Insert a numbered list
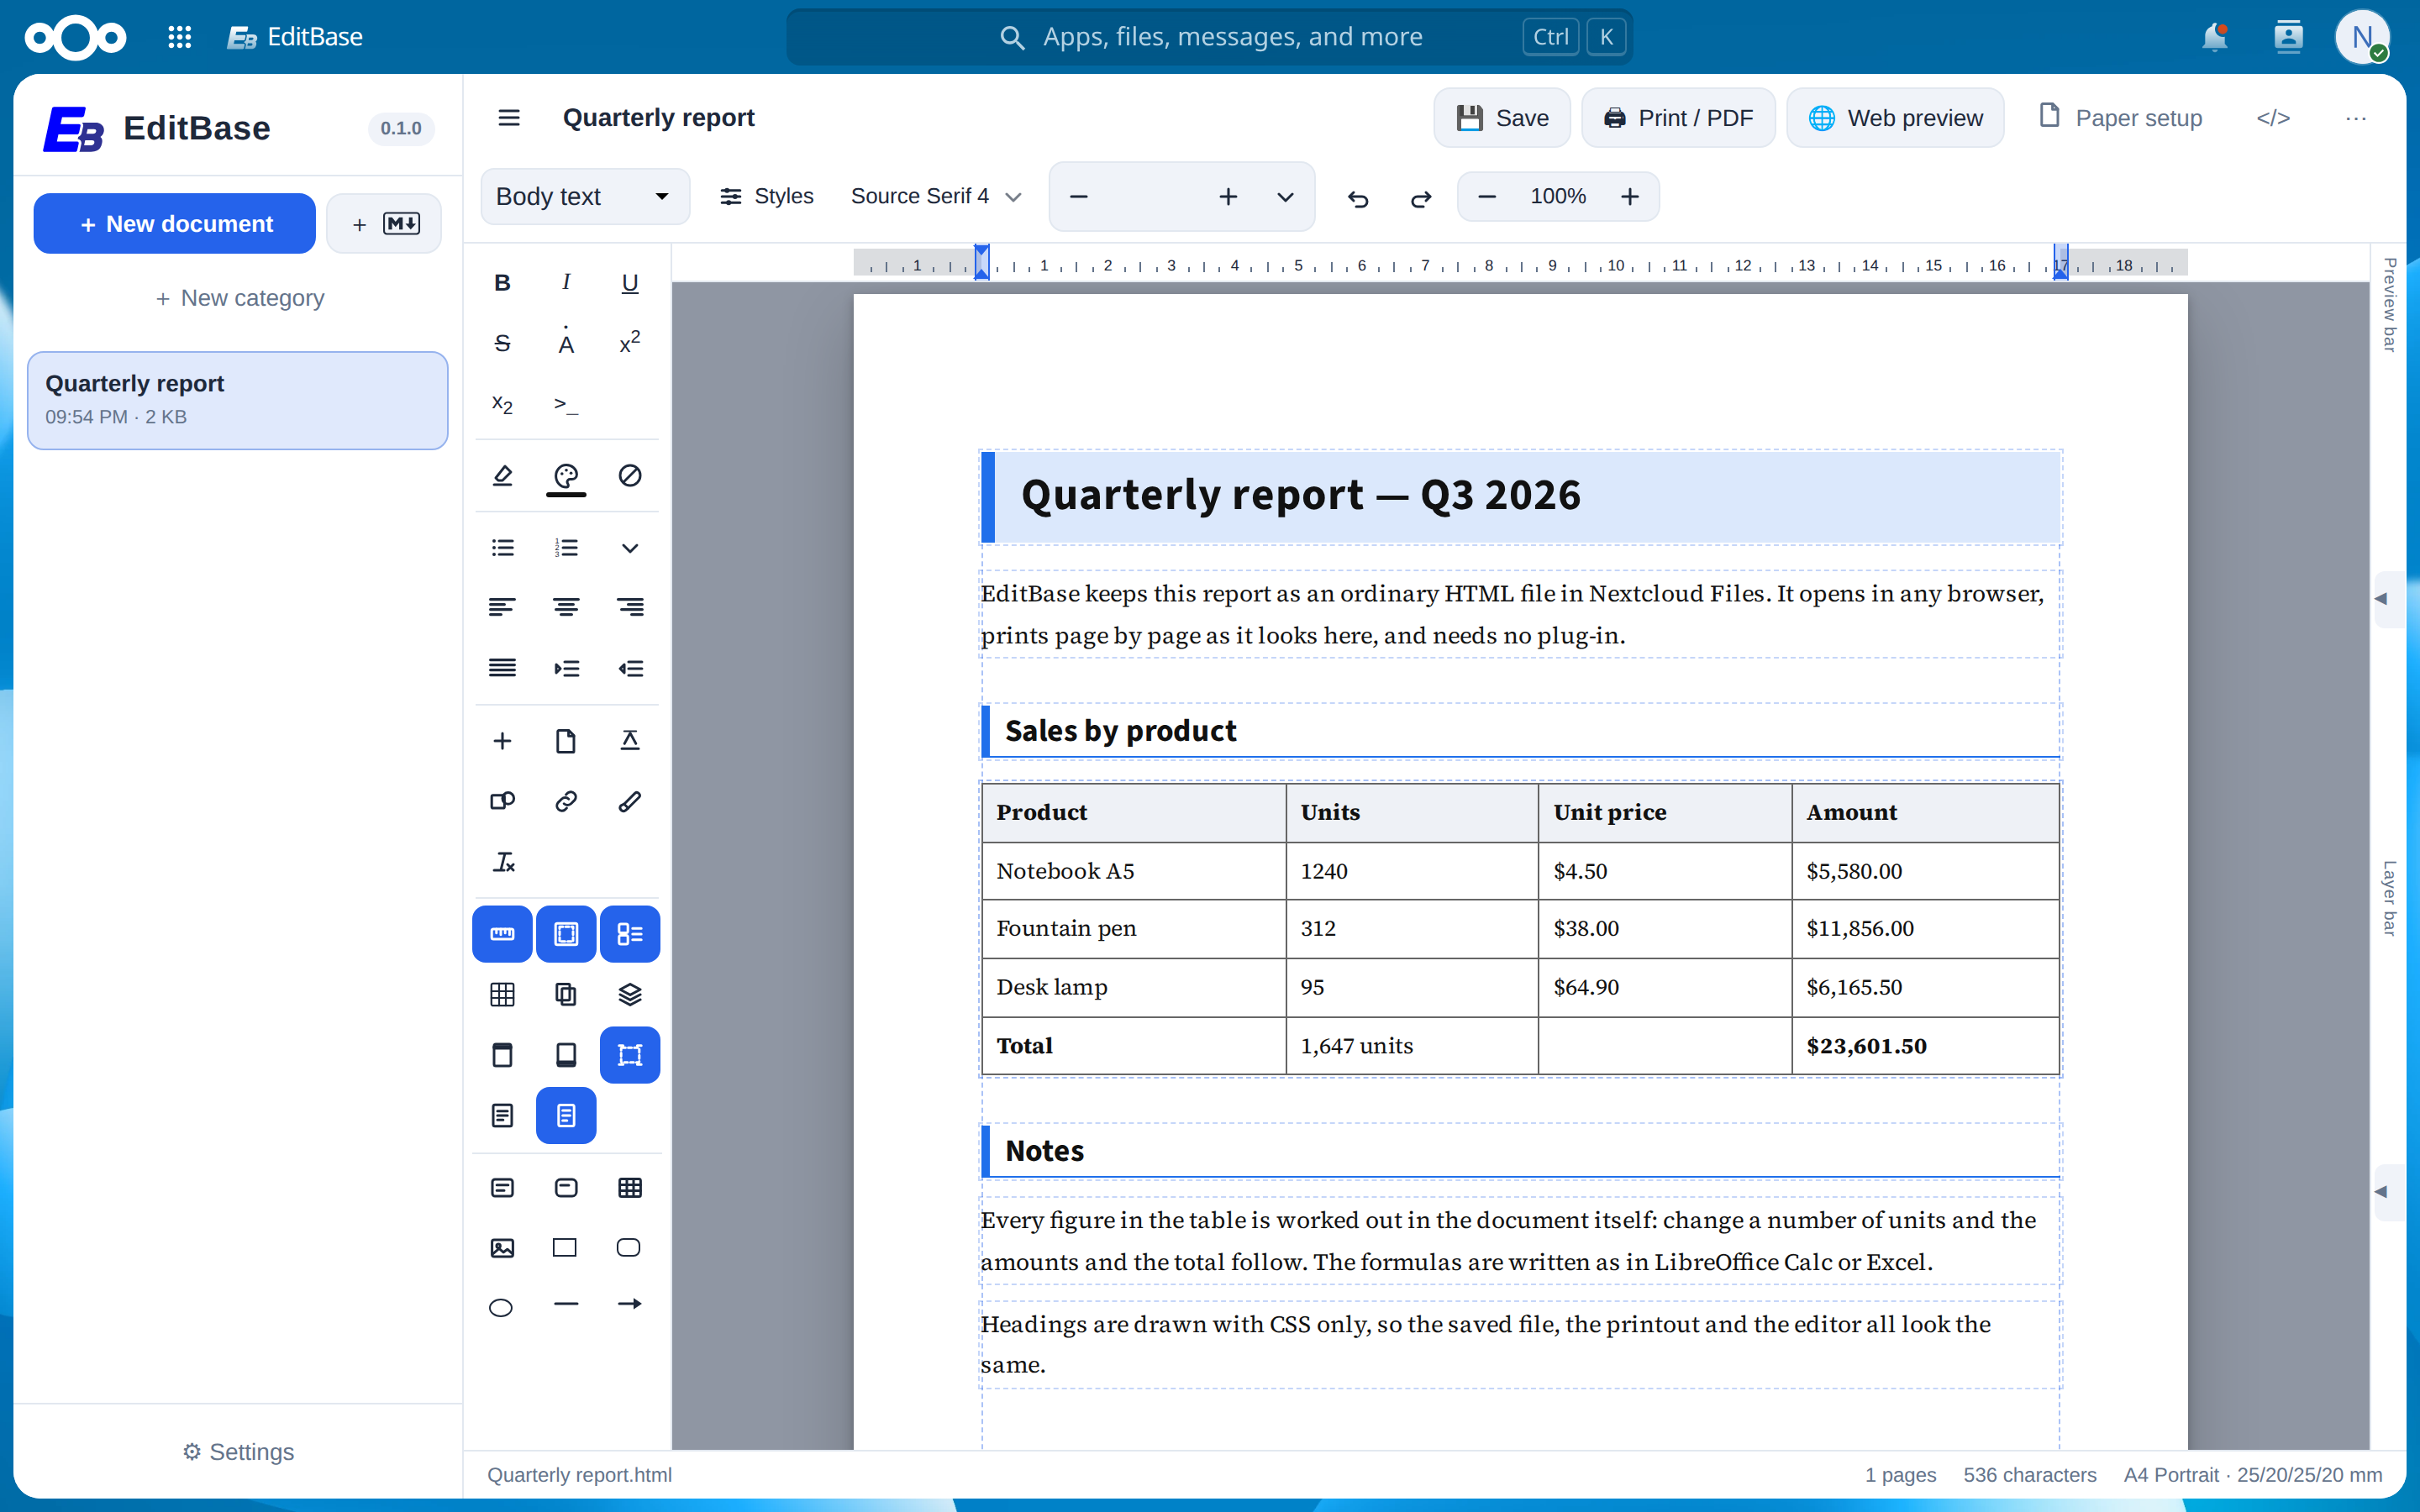The width and height of the screenshot is (2420, 1512). point(566,548)
